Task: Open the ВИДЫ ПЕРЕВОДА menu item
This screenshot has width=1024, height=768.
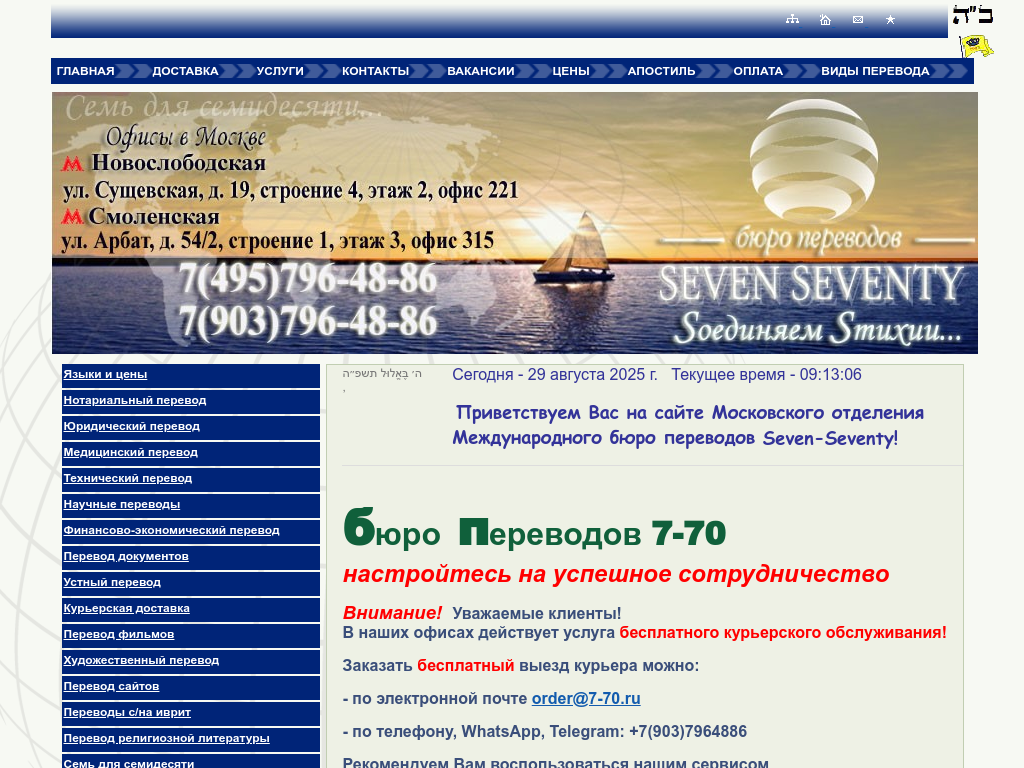Action: pyautogui.click(x=875, y=71)
